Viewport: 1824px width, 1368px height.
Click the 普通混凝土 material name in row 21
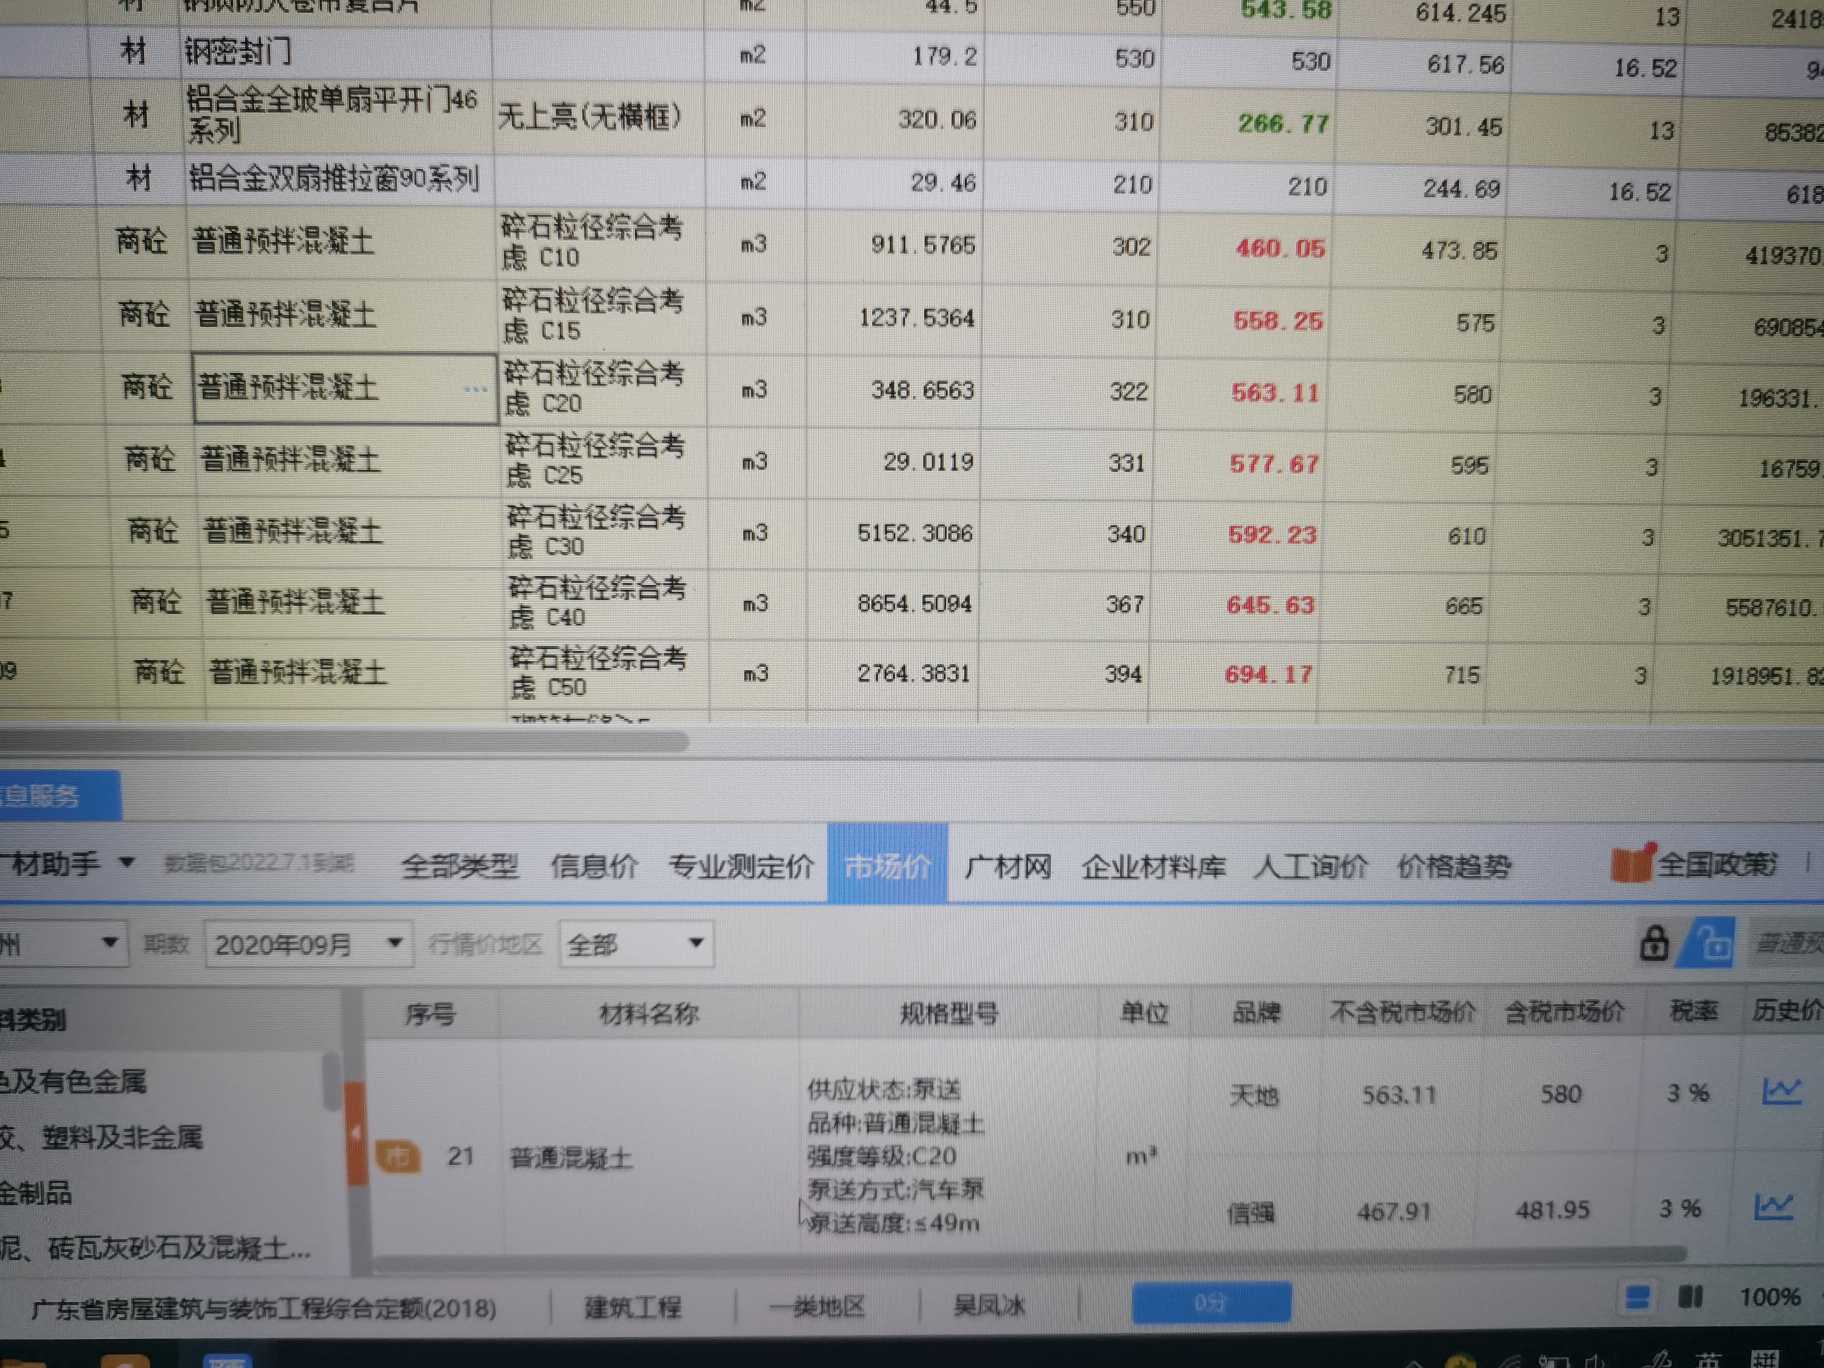[570, 1158]
